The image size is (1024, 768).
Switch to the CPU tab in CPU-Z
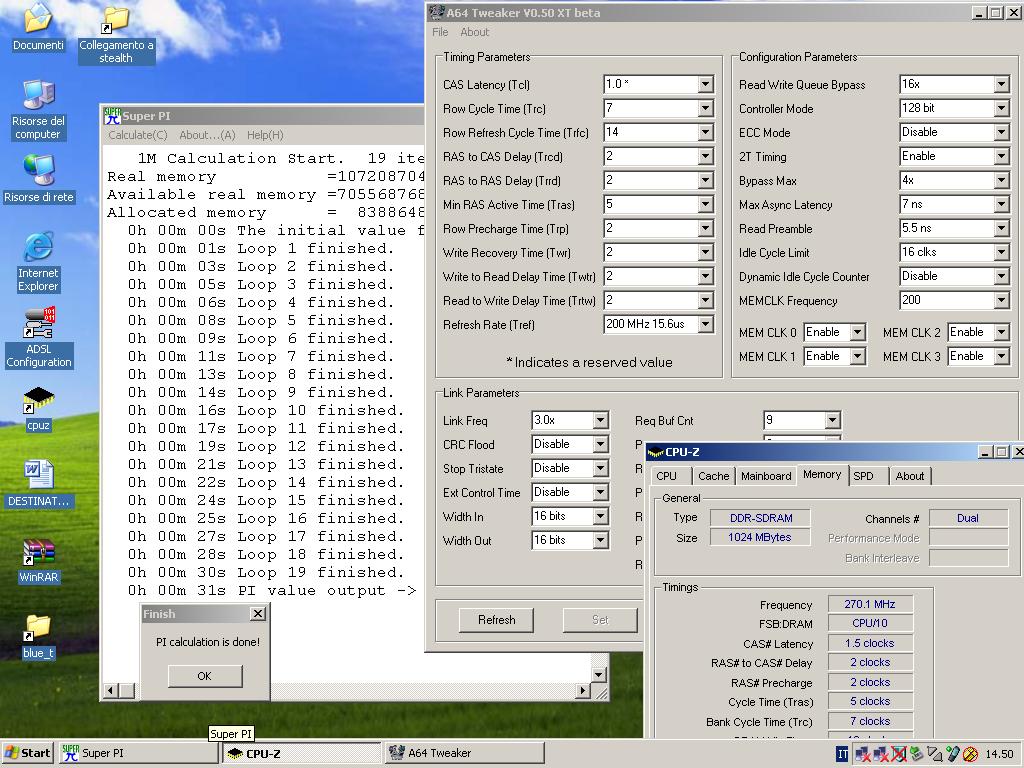coord(666,476)
